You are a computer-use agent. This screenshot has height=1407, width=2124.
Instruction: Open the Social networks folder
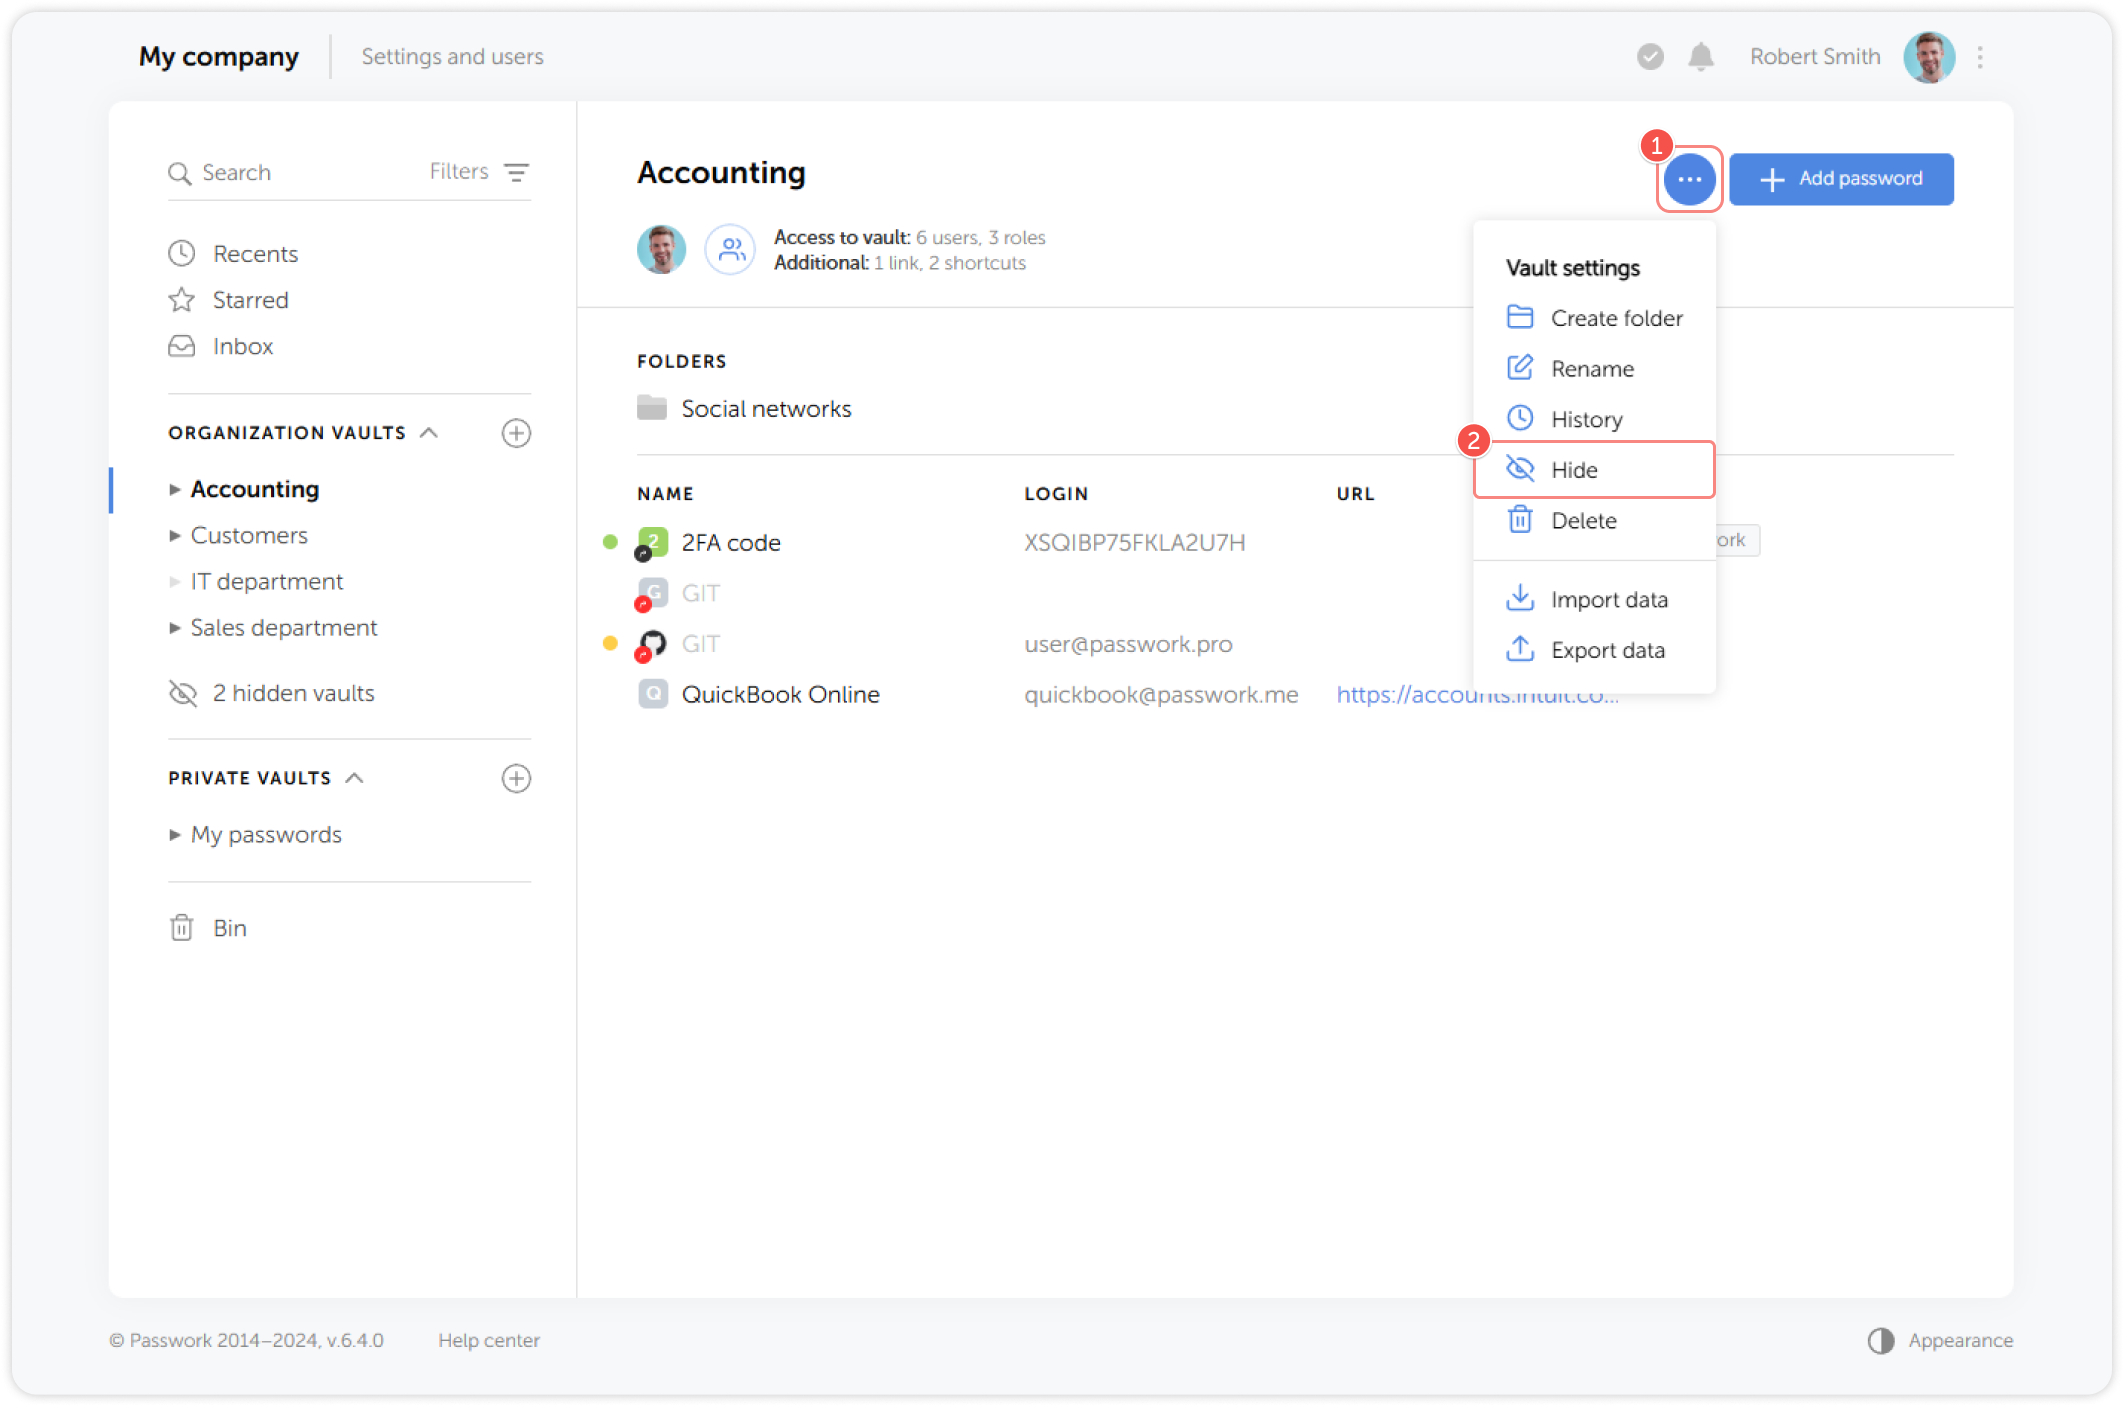coord(766,407)
